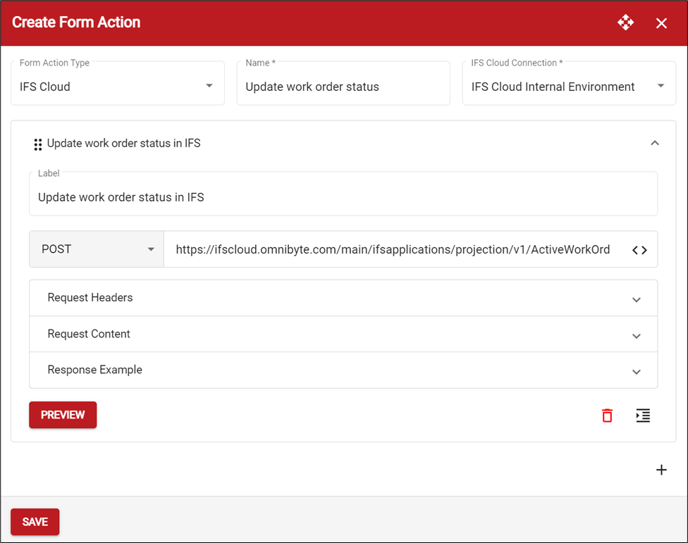Click the SAVE button
Viewport: 688px width, 543px height.
tap(35, 522)
